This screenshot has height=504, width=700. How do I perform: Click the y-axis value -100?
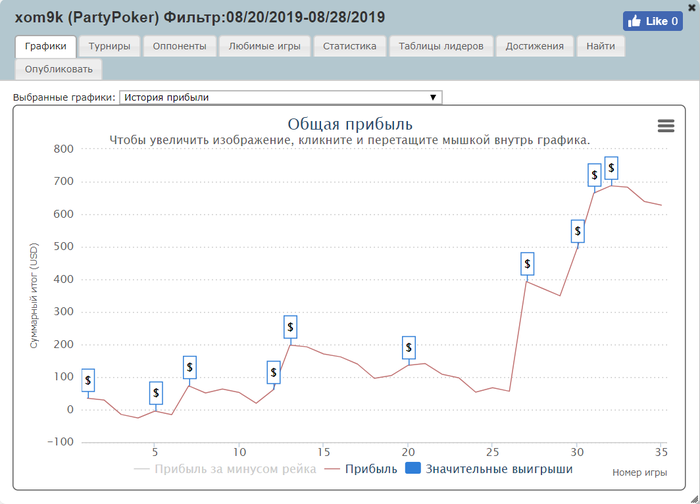[61, 442]
